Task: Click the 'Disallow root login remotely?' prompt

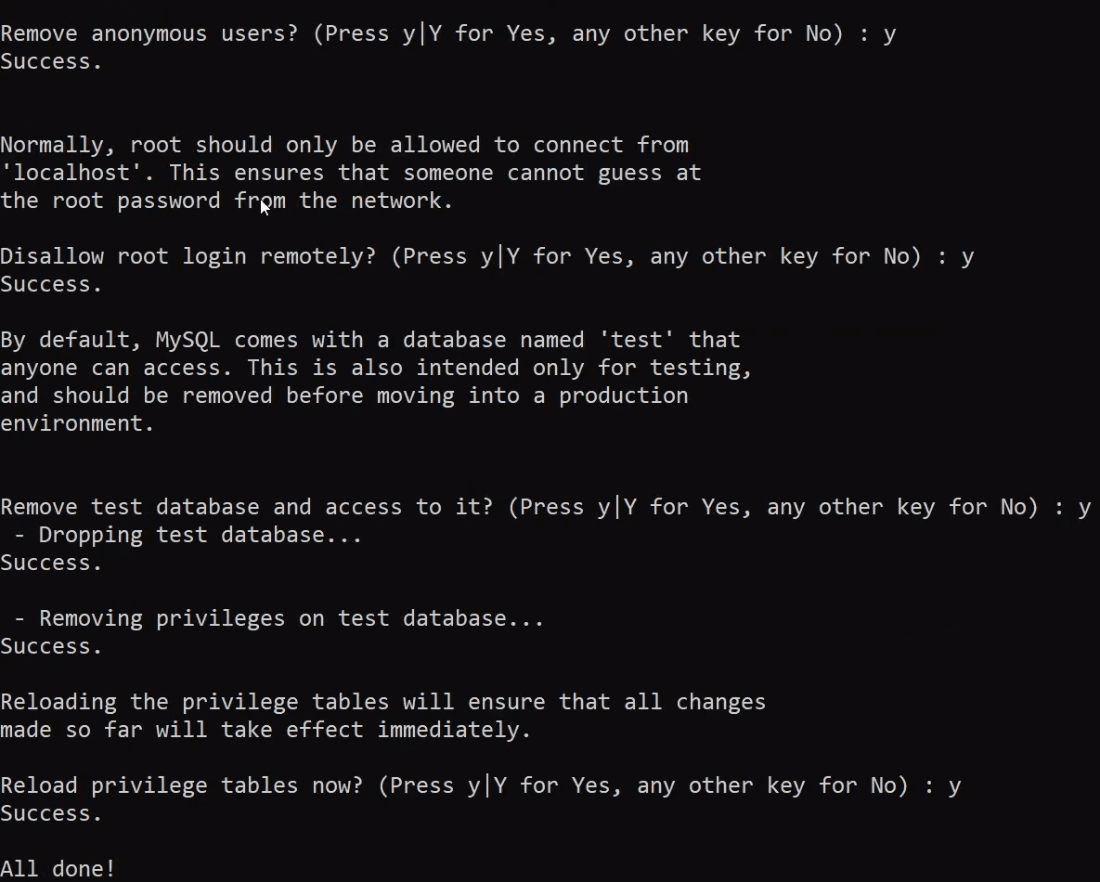Action: 188,257
